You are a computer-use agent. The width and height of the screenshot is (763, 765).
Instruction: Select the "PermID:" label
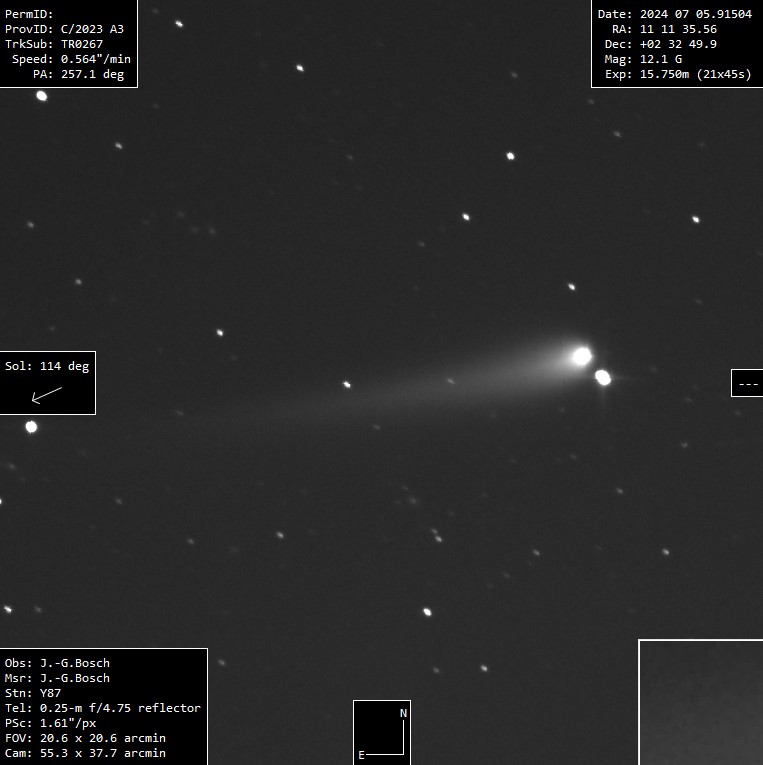click(29, 14)
